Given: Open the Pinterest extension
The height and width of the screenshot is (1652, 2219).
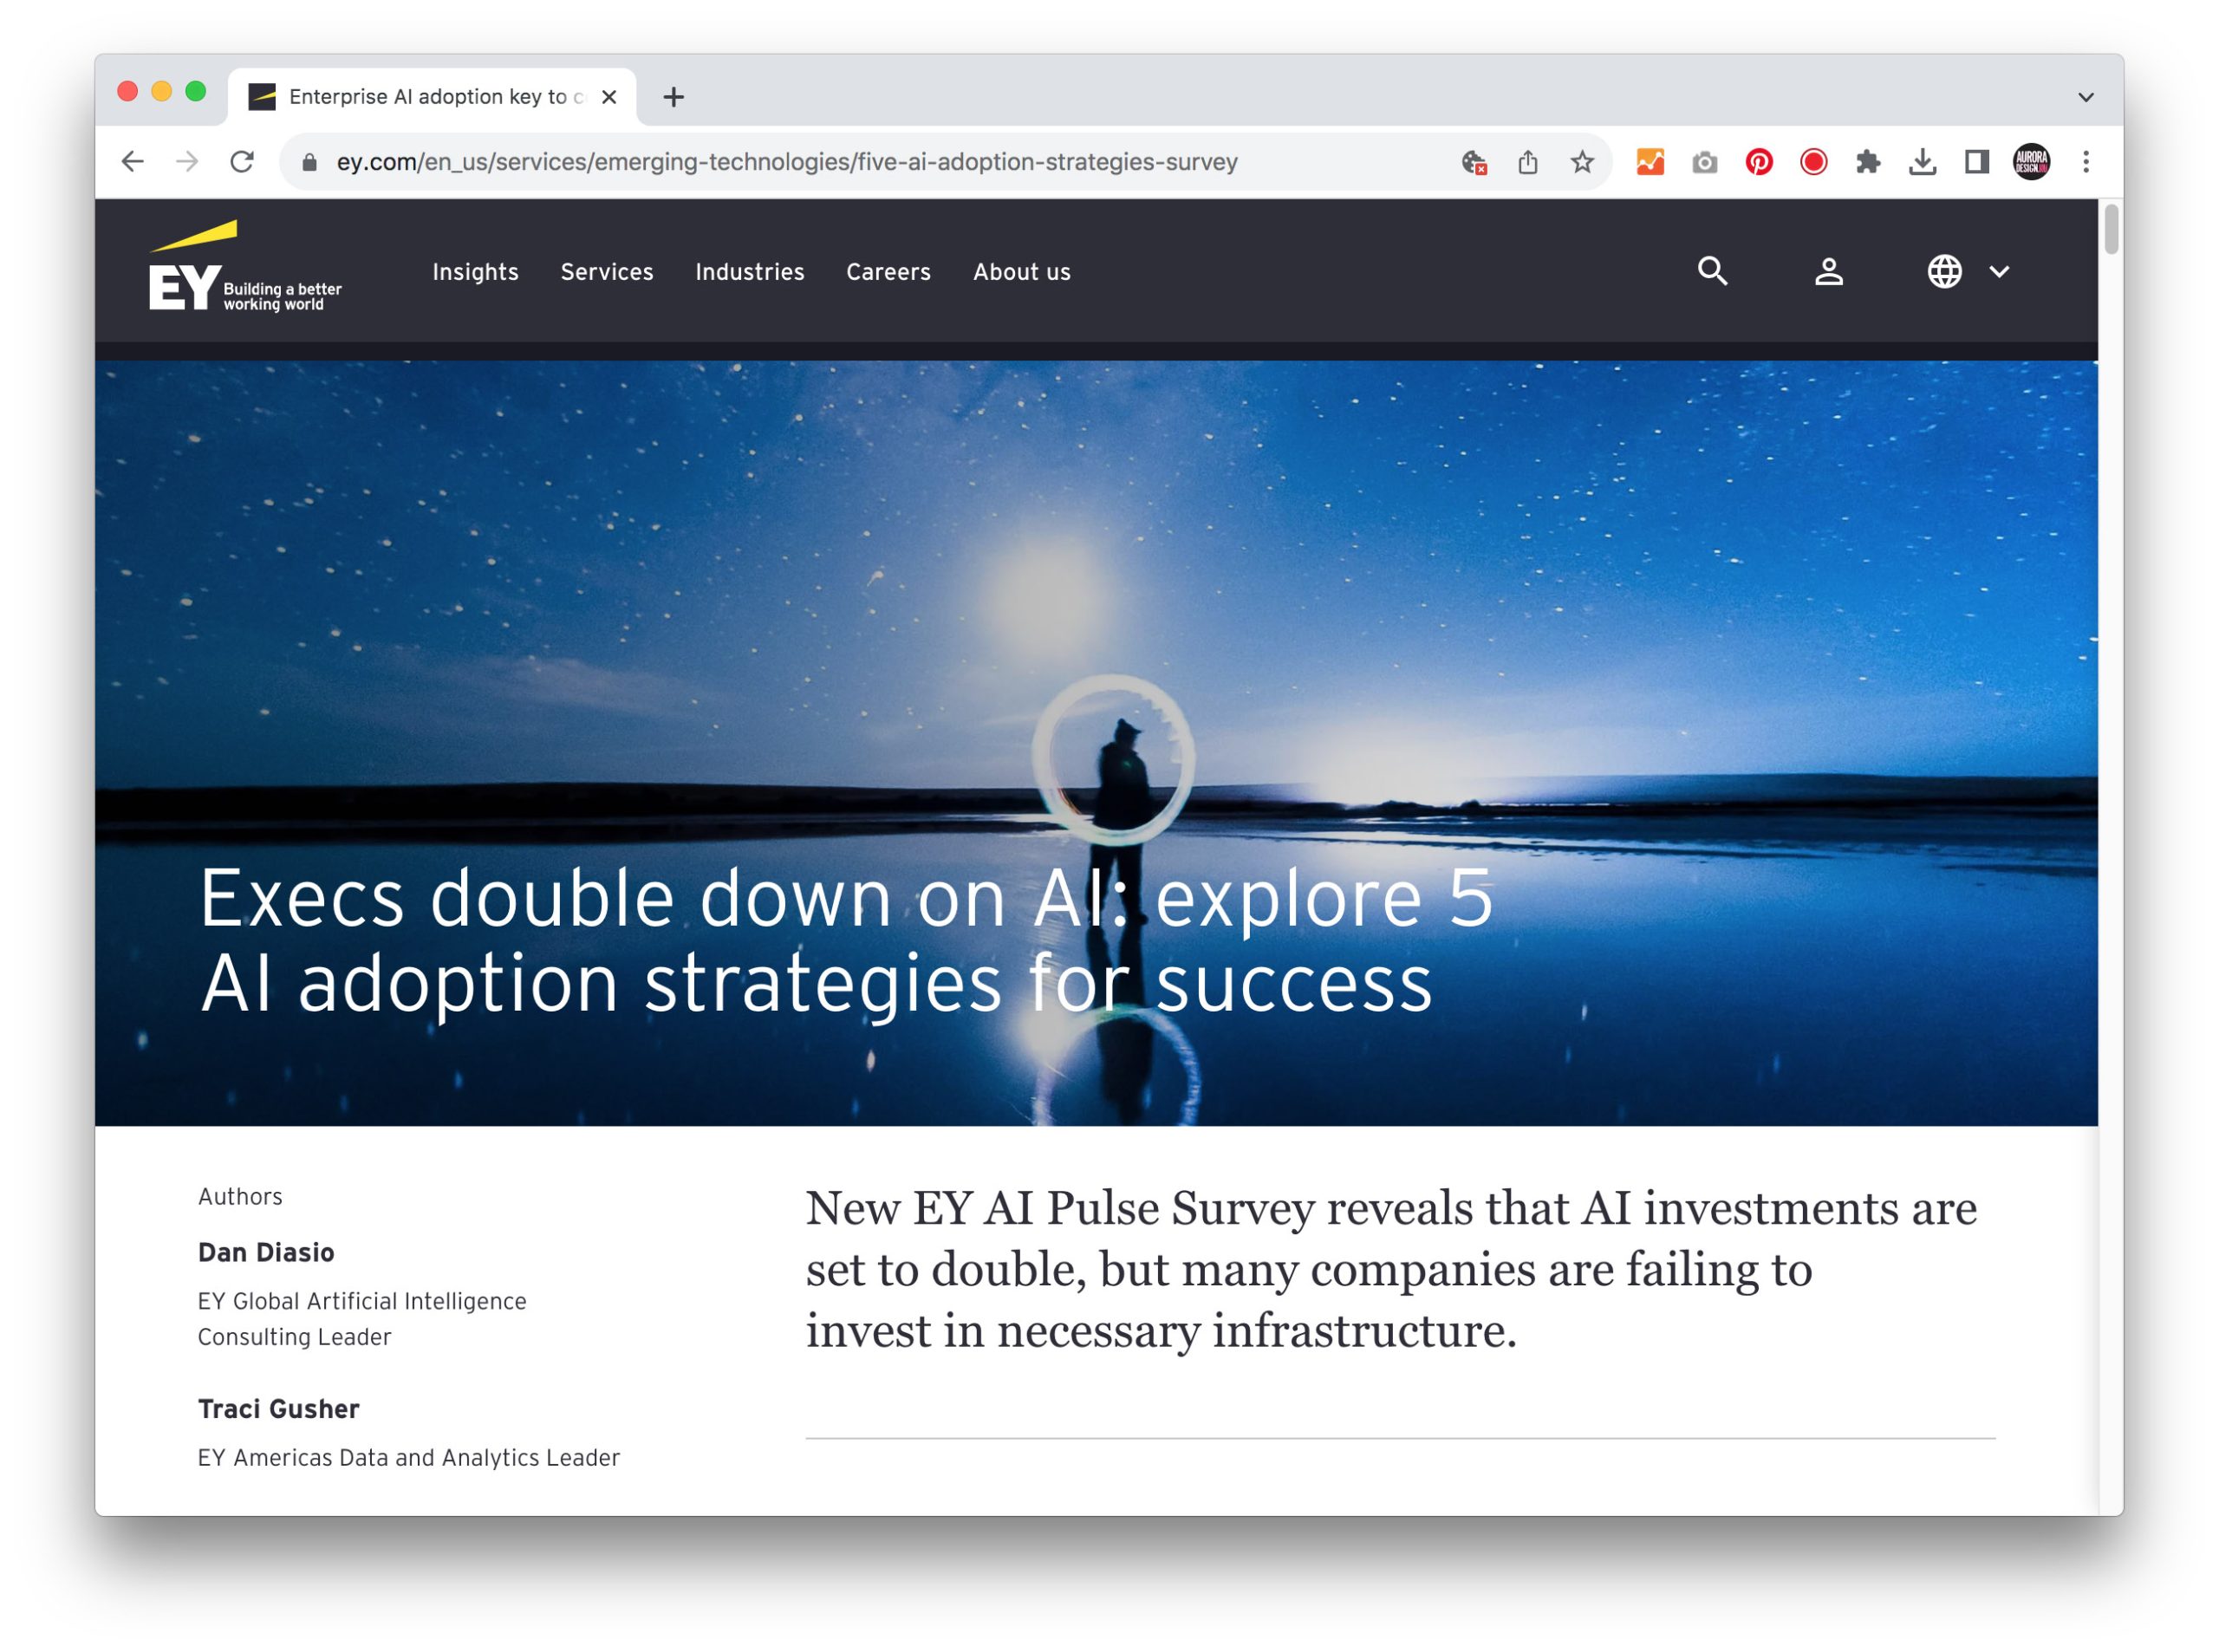Looking at the screenshot, I should (x=1759, y=162).
